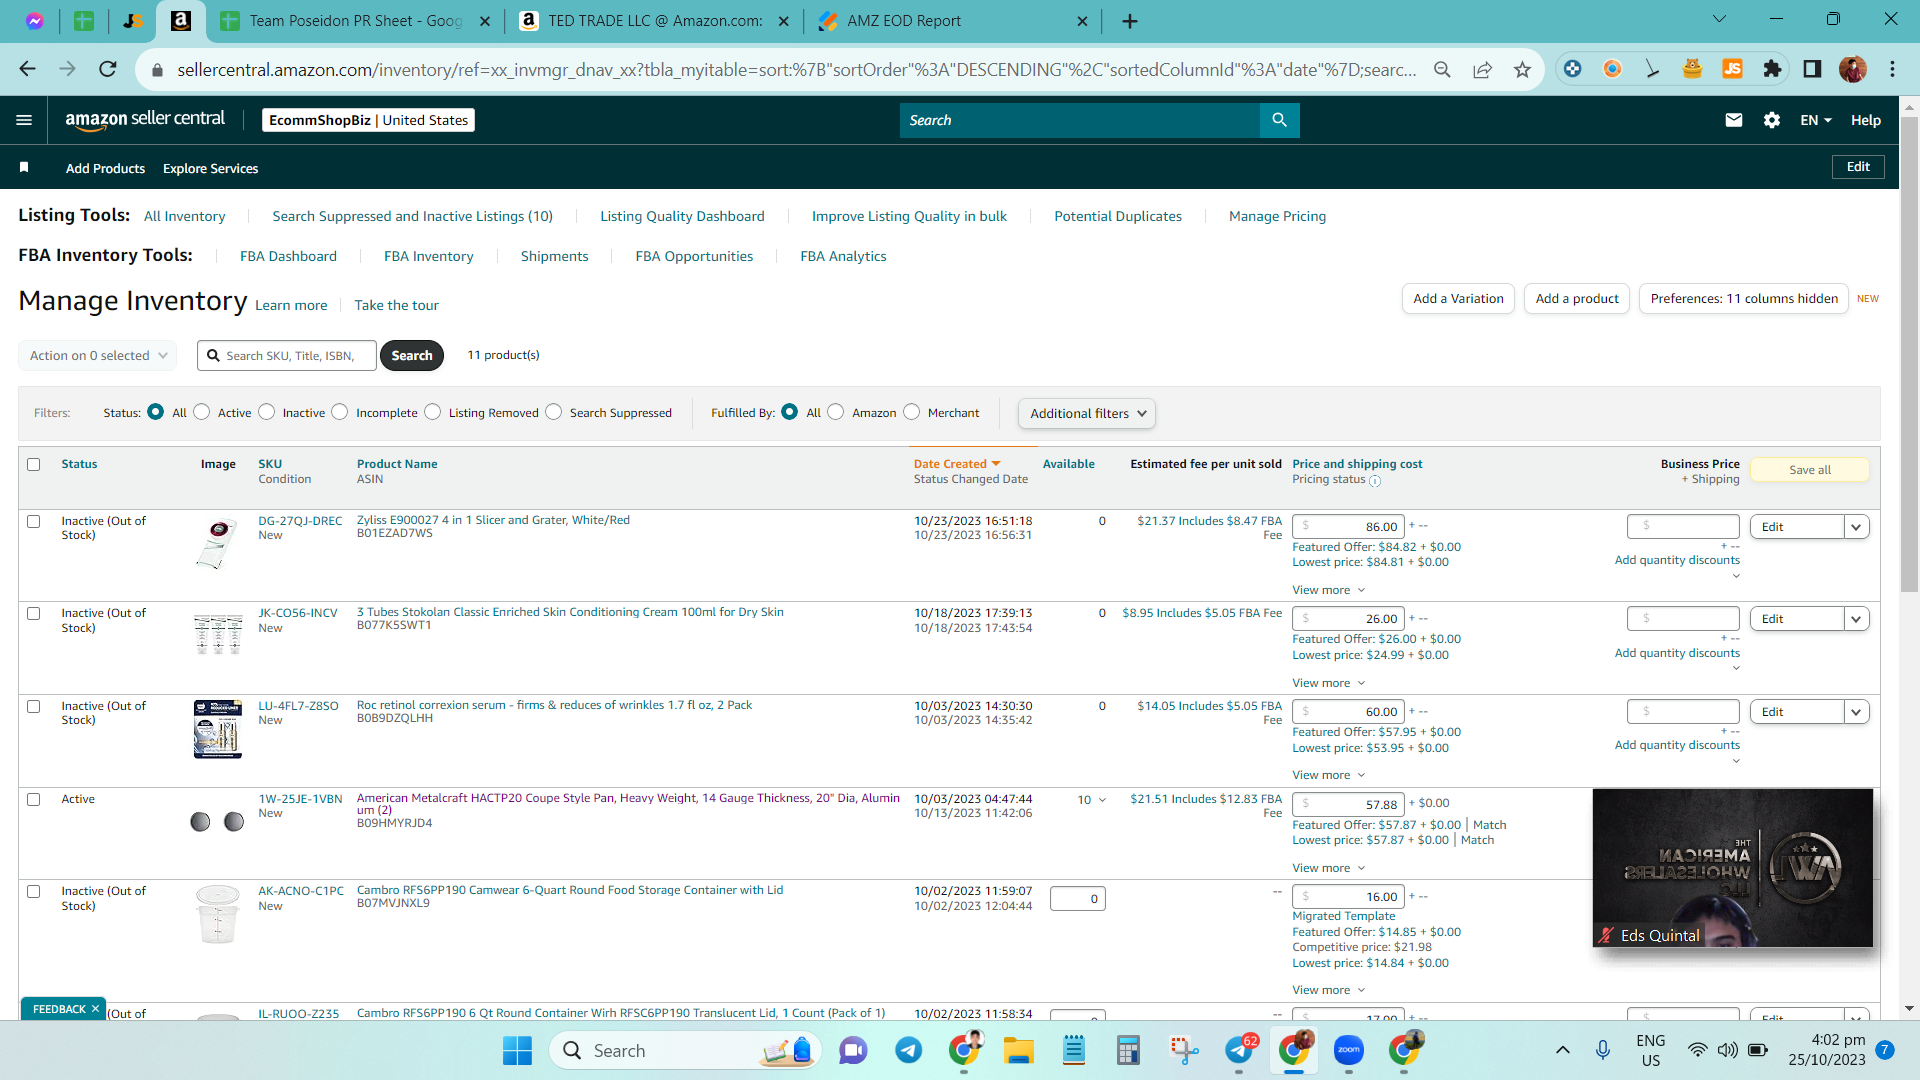Sort by Date Created column
The image size is (1920, 1080).
pos(956,464)
